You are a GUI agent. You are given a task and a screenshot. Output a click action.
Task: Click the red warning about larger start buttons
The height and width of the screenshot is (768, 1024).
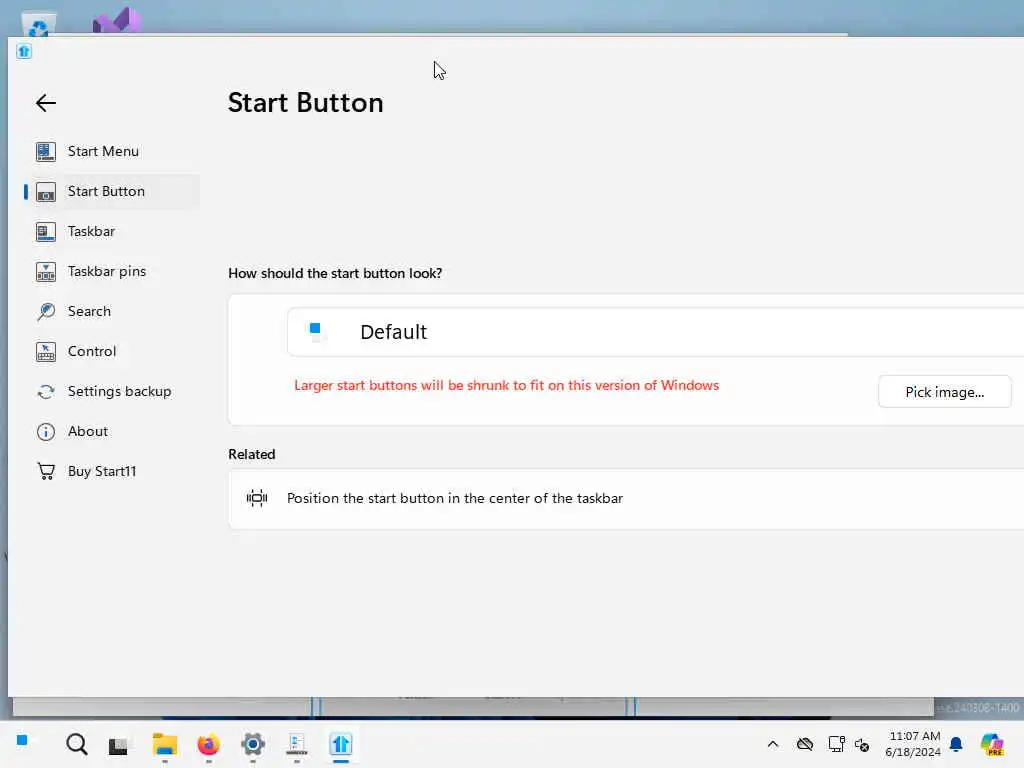506,385
